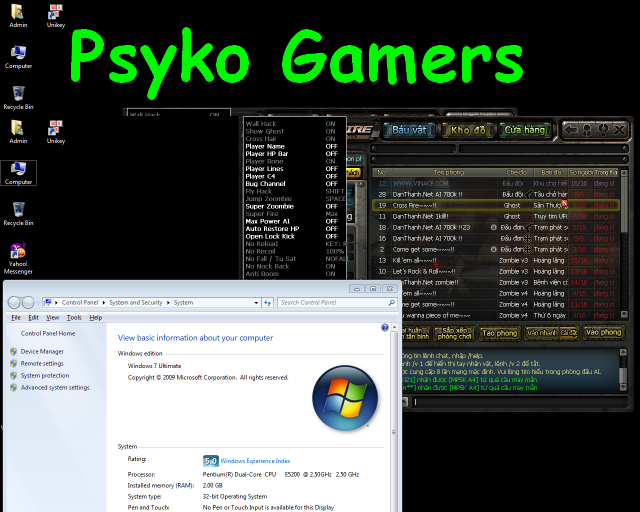Select DanThanh.Net 1kill room 11
Screen dimensions: 640x512
click(x=496, y=216)
